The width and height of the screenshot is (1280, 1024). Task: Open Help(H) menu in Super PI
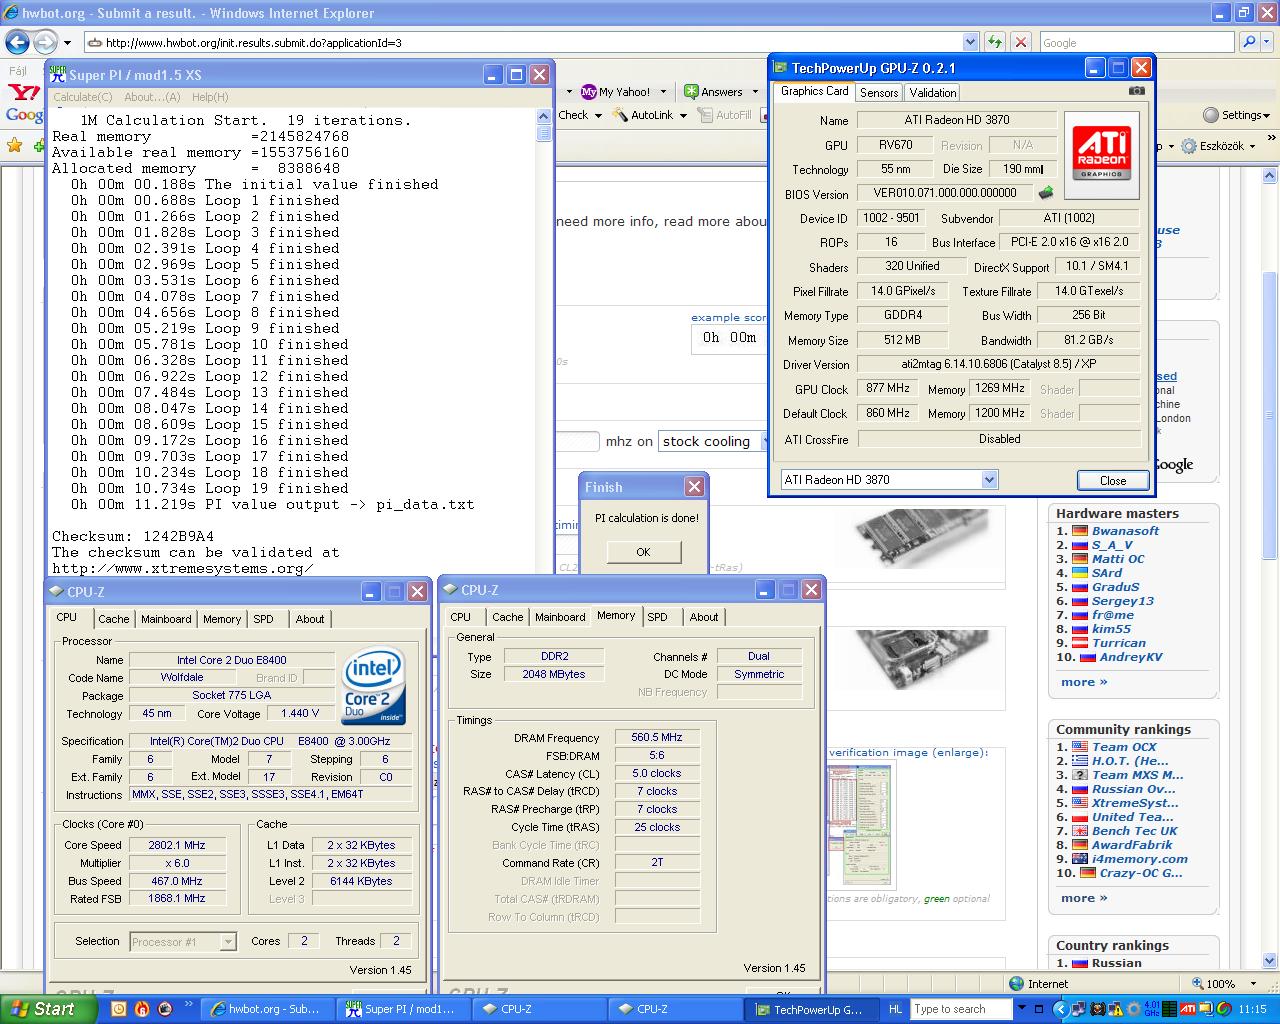(x=210, y=97)
